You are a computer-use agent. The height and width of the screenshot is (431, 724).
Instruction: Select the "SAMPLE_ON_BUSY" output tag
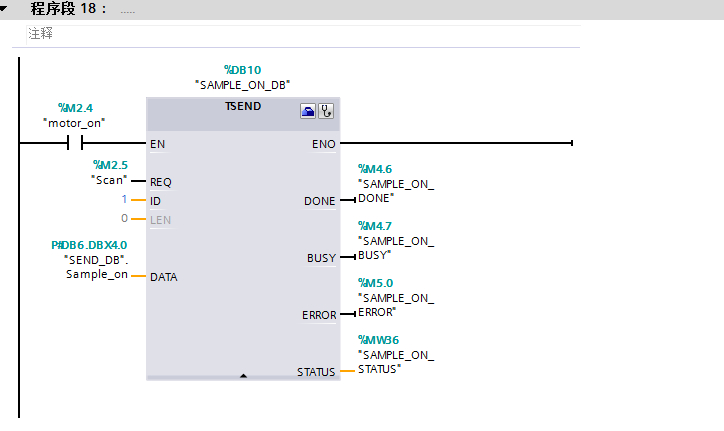point(396,248)
